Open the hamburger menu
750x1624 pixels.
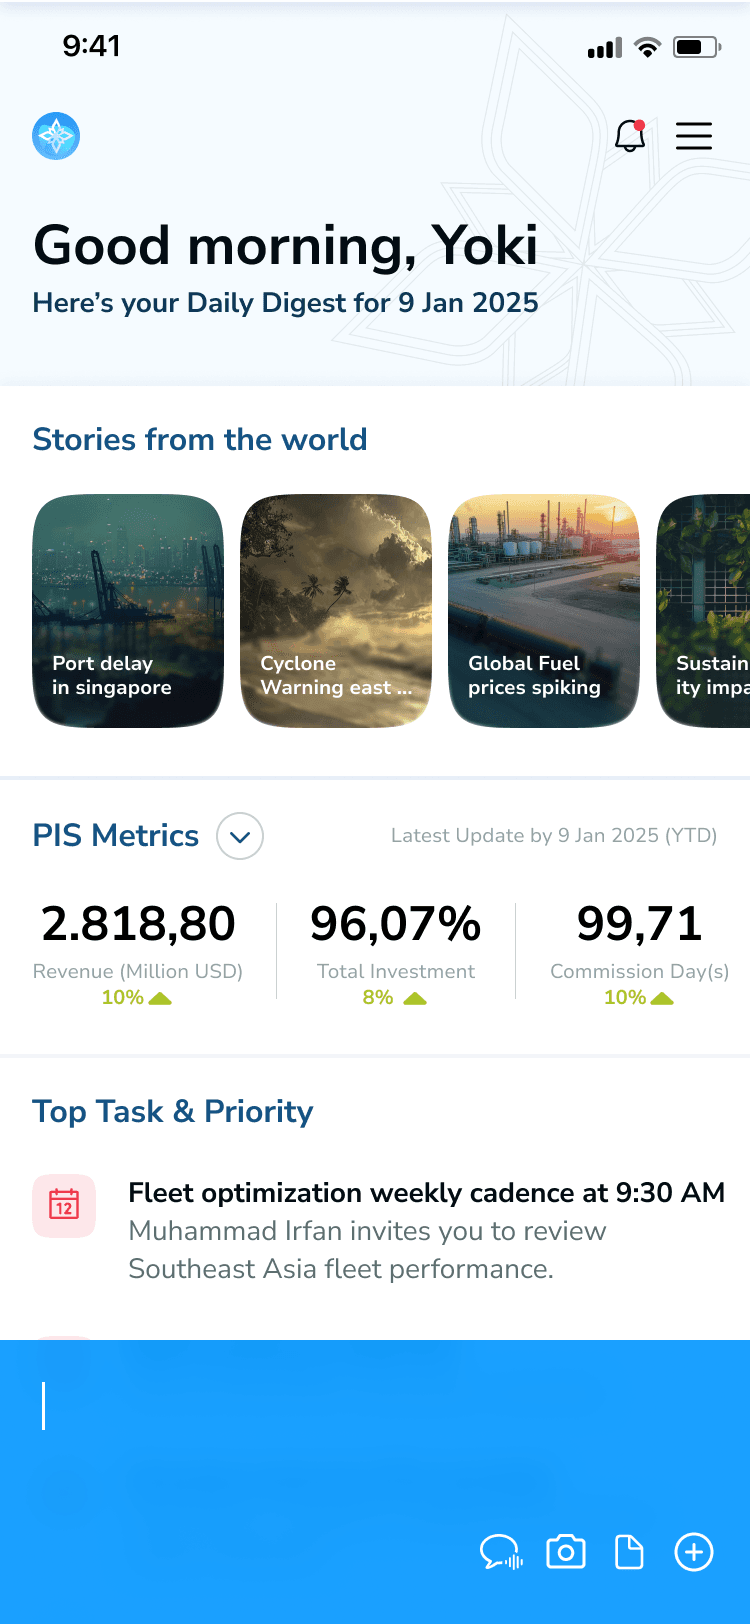(x=694, y=136)
